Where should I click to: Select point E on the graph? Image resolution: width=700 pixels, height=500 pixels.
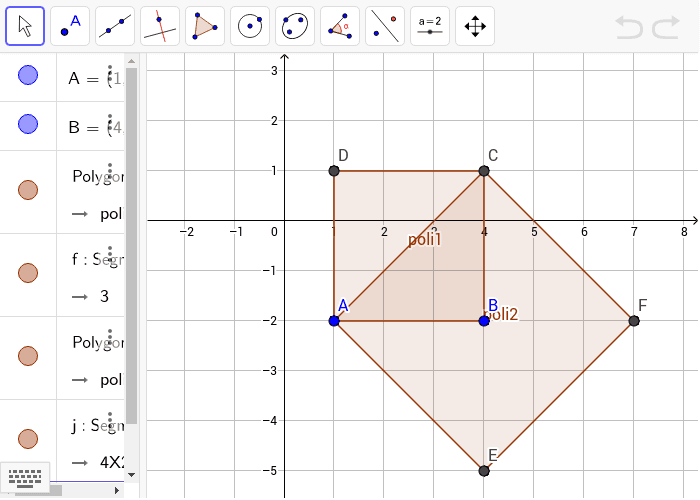[x=484, y=471]
